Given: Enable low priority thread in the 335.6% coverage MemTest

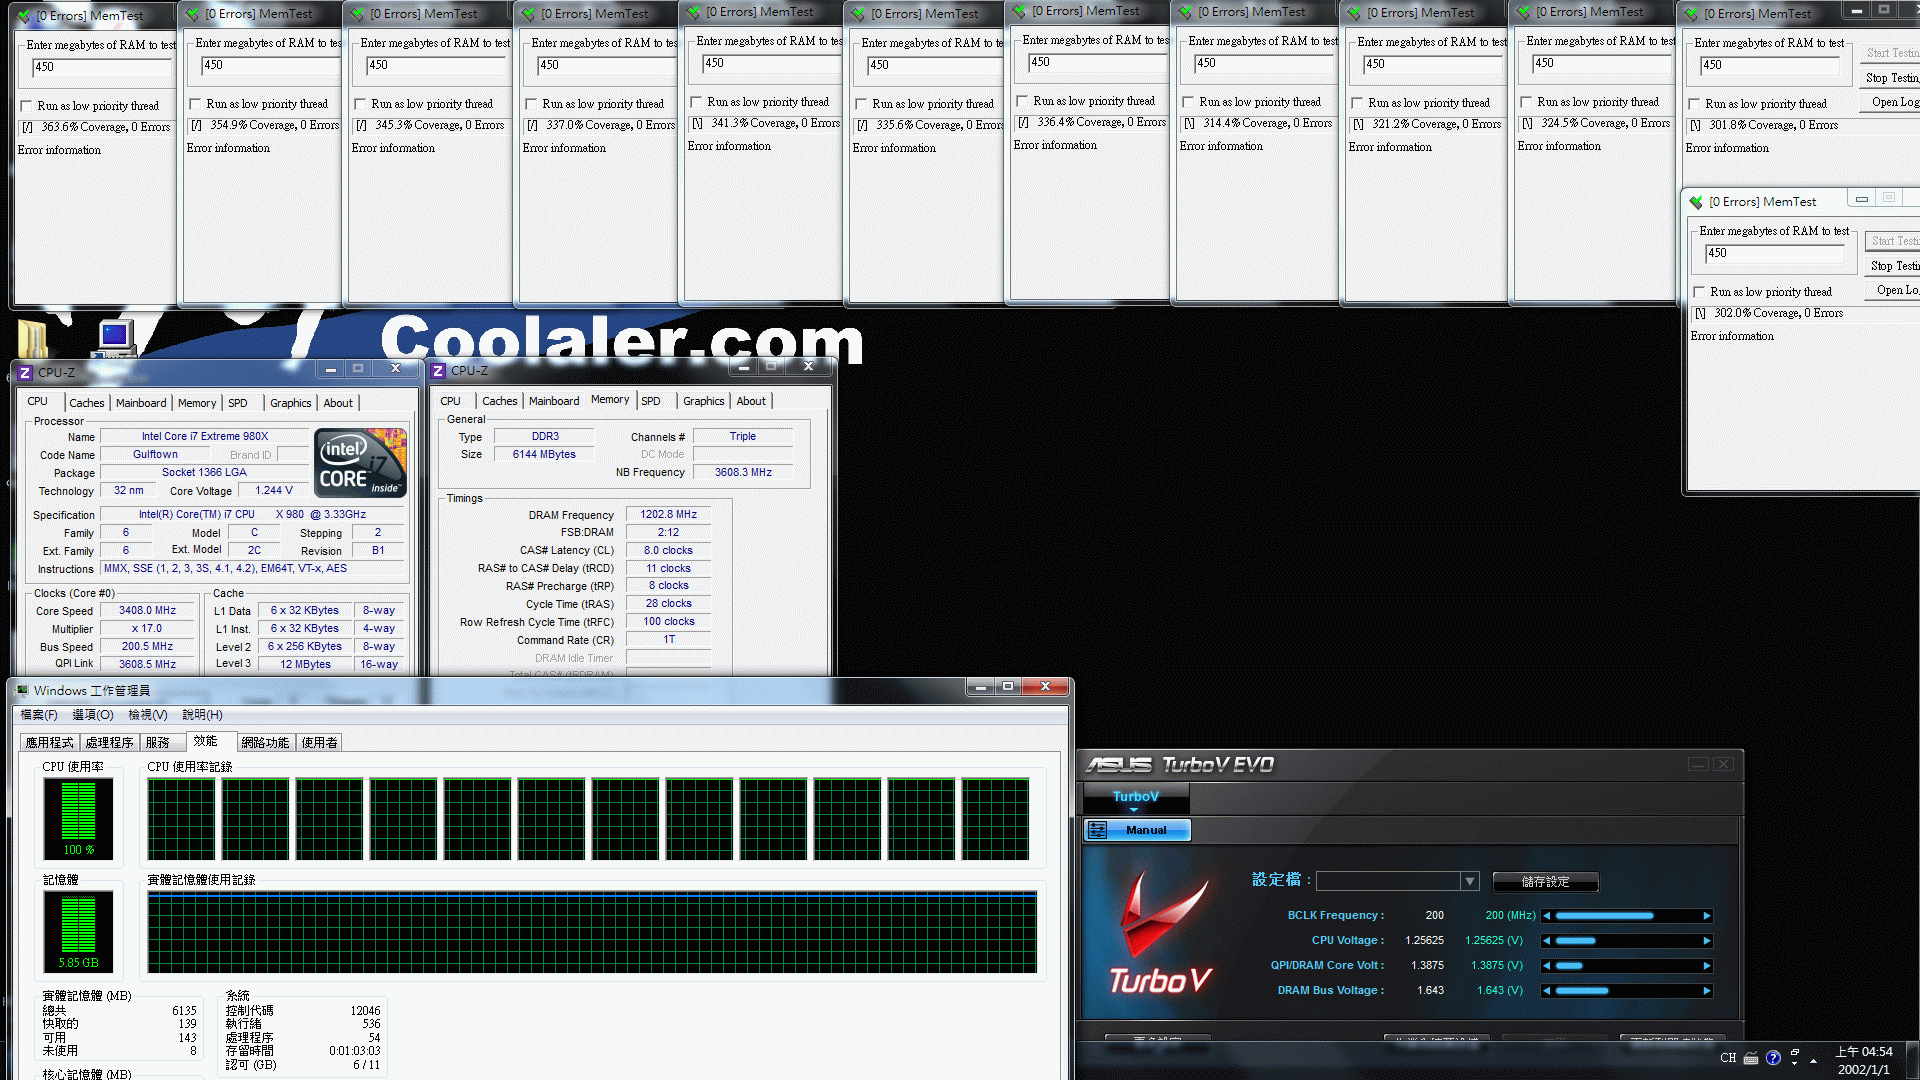Looking at the screenshot, I should click(861, 104).
